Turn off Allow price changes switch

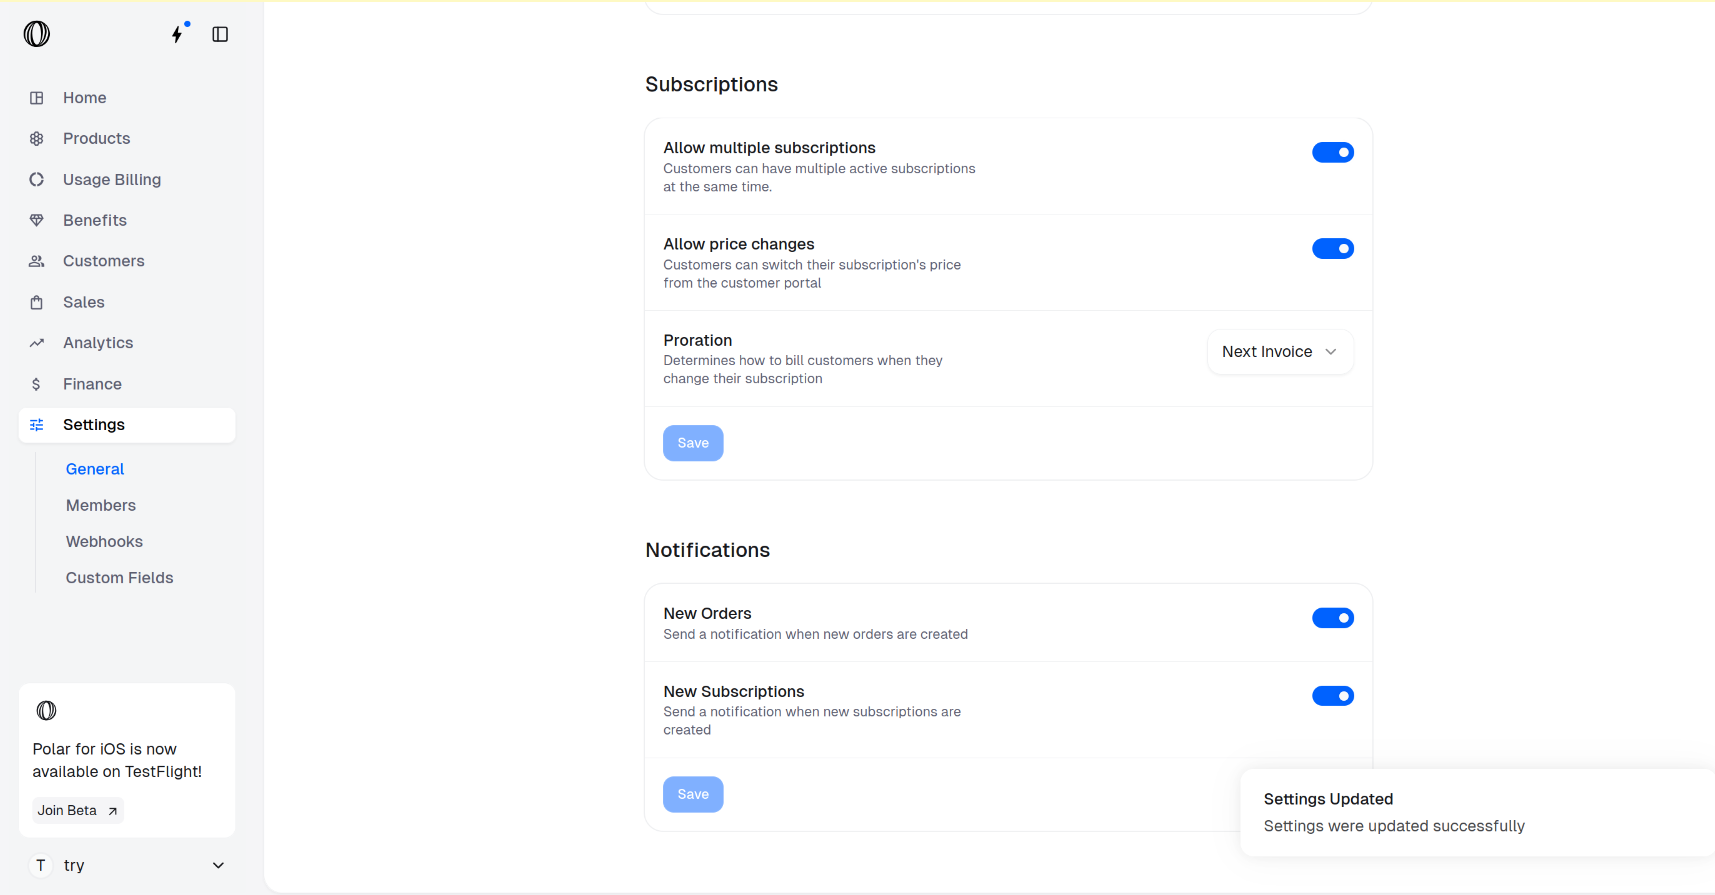click(x=1332, y=248)
